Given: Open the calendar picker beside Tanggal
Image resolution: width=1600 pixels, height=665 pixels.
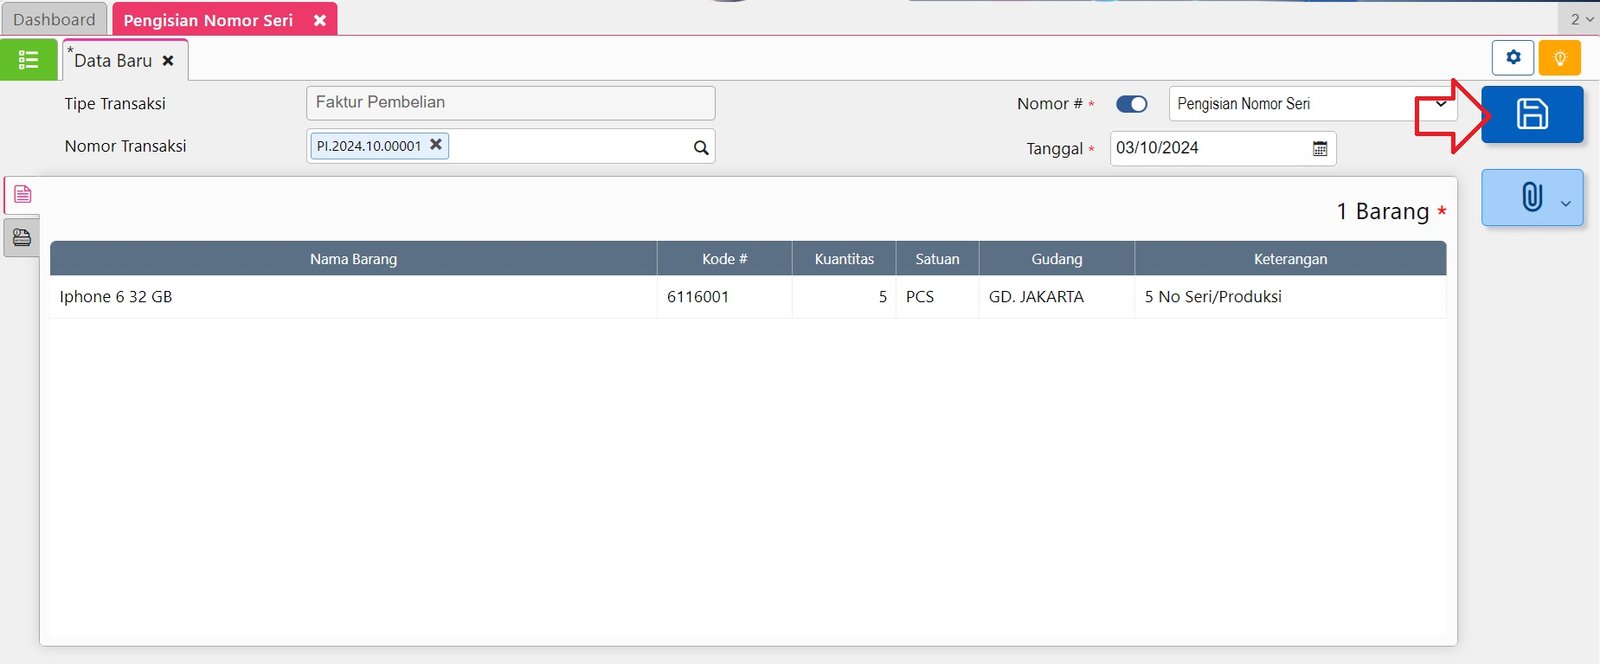Looking at the screenshot, I should pos(1320,149).
